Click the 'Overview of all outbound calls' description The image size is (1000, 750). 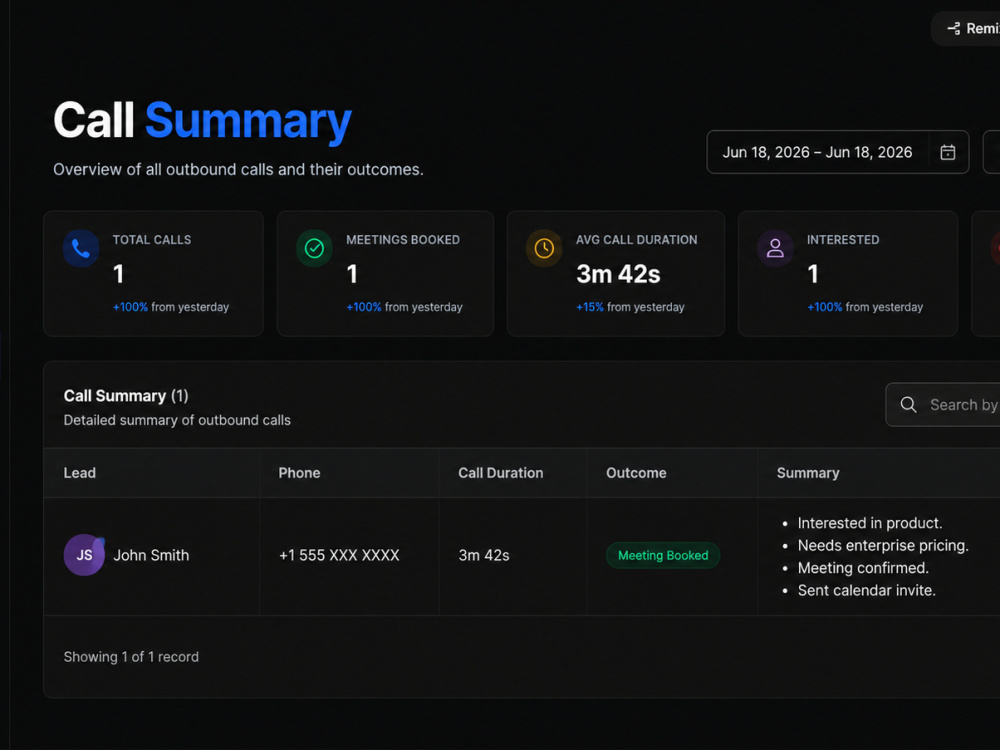(x=239, y=170)
